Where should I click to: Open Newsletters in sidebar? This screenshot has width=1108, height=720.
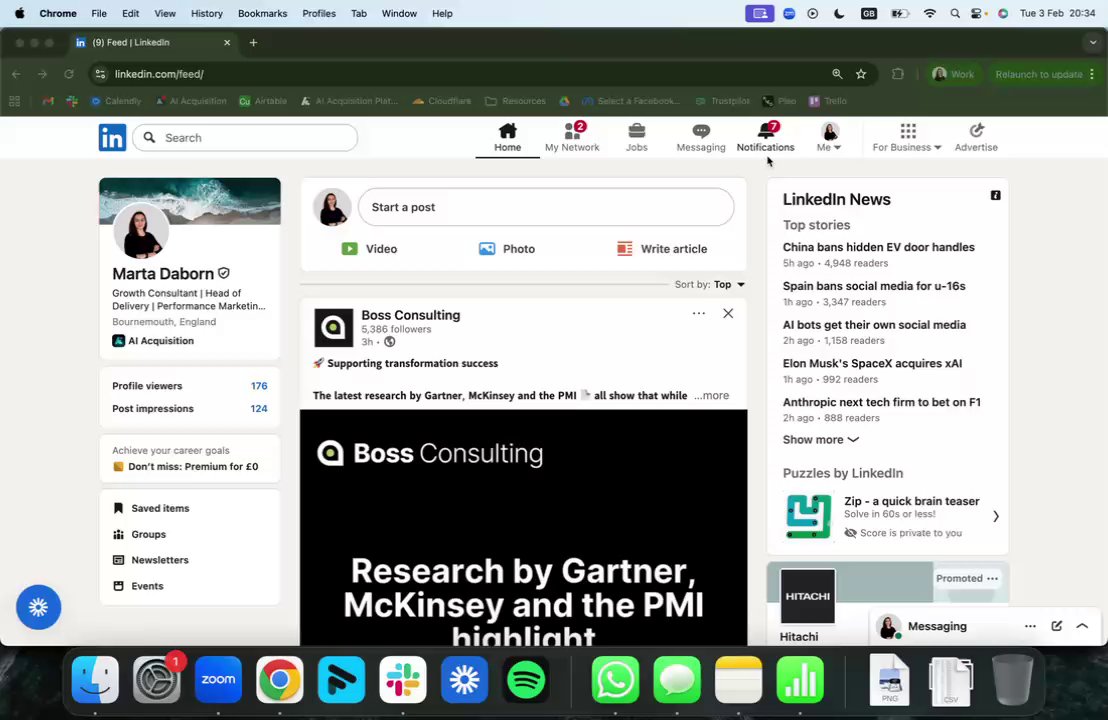tap(151, 560)
